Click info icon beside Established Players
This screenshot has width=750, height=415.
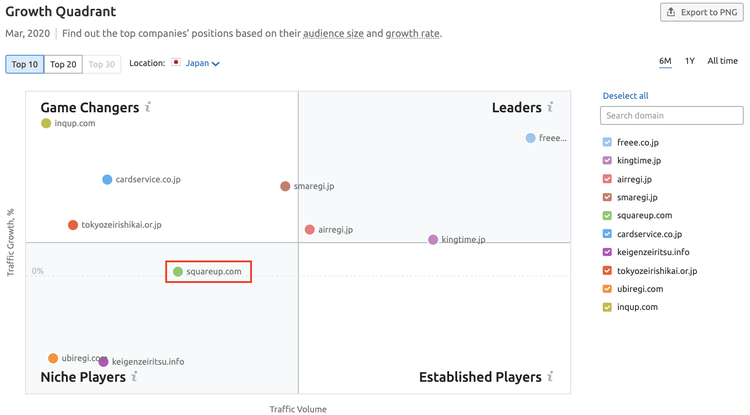551,376
